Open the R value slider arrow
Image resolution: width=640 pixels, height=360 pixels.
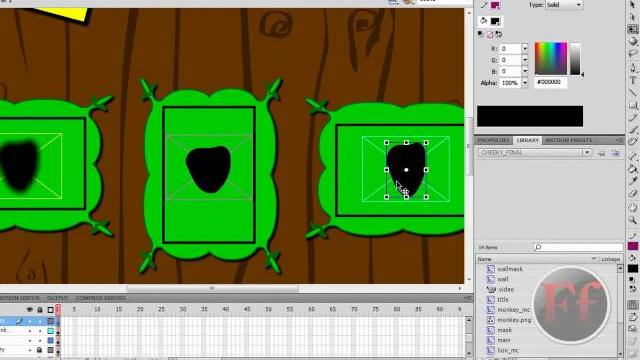tap(525, 49)
